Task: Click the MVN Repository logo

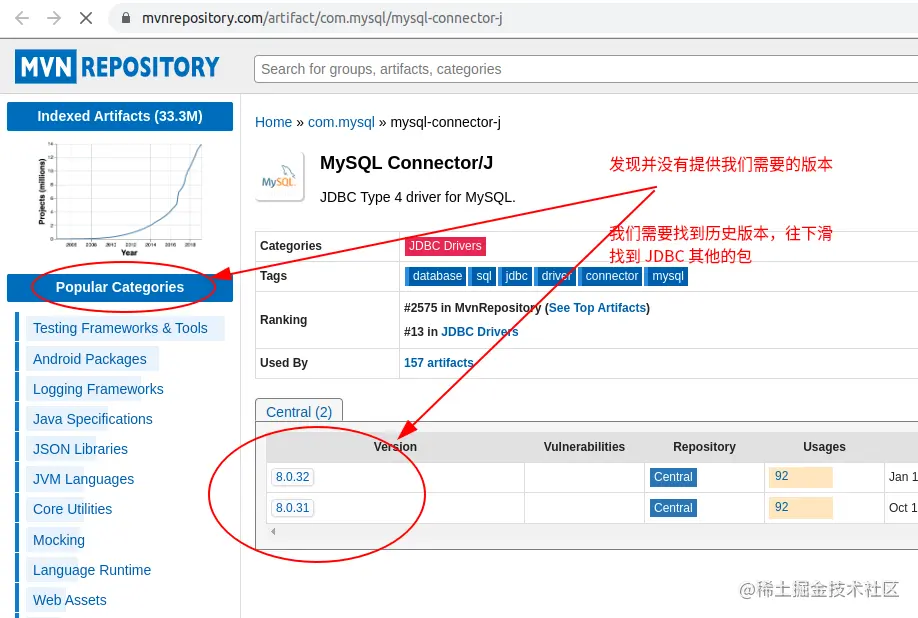Action: (x=117, y=66)
